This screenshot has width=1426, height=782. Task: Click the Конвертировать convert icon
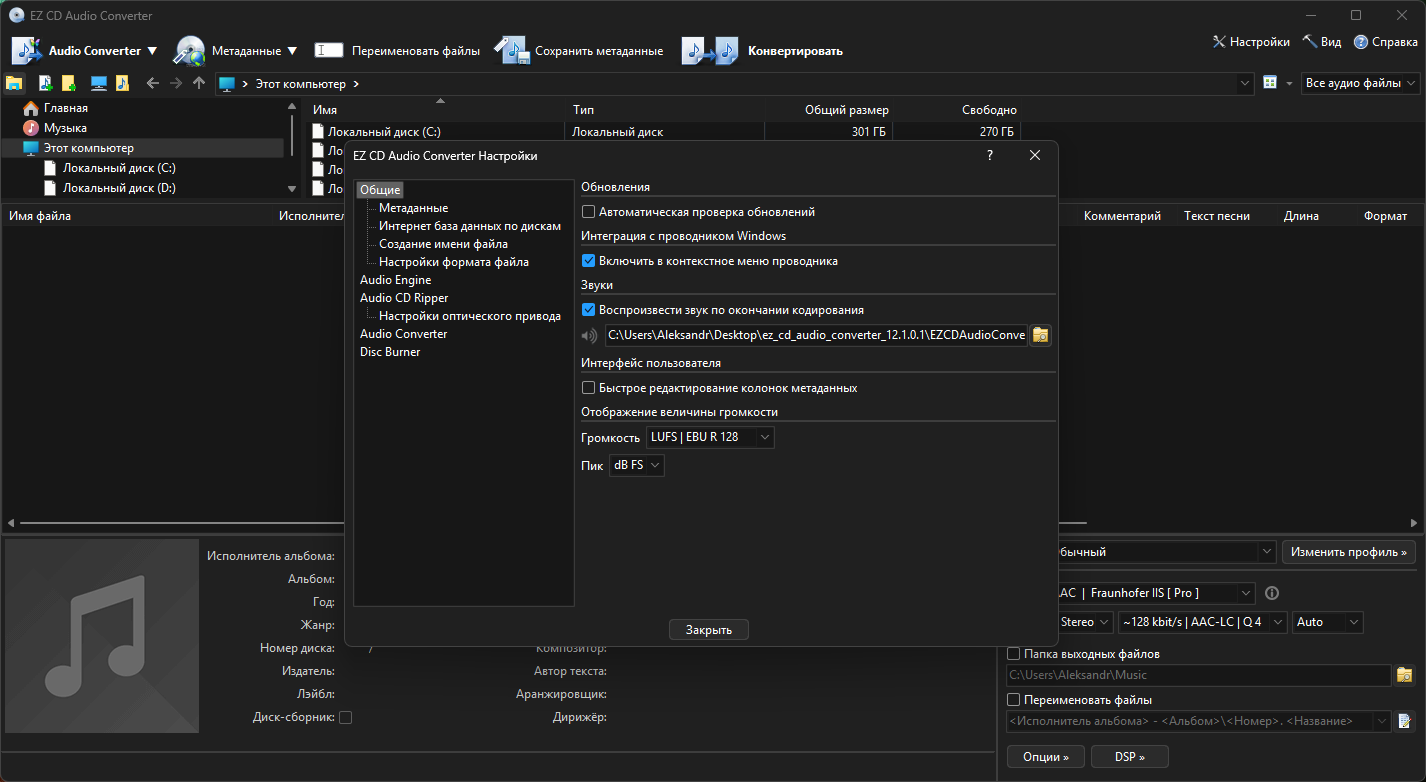710,51
